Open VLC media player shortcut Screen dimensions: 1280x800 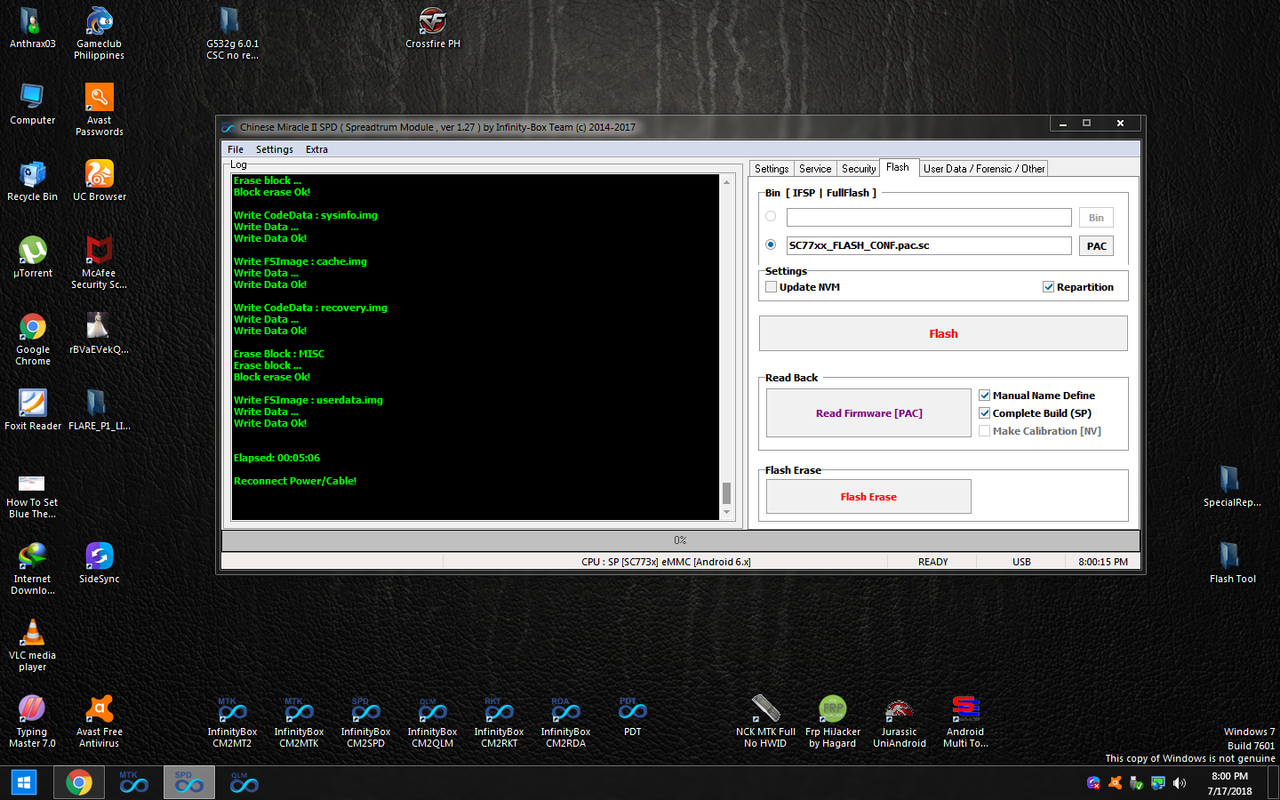[x=32, y=645]
